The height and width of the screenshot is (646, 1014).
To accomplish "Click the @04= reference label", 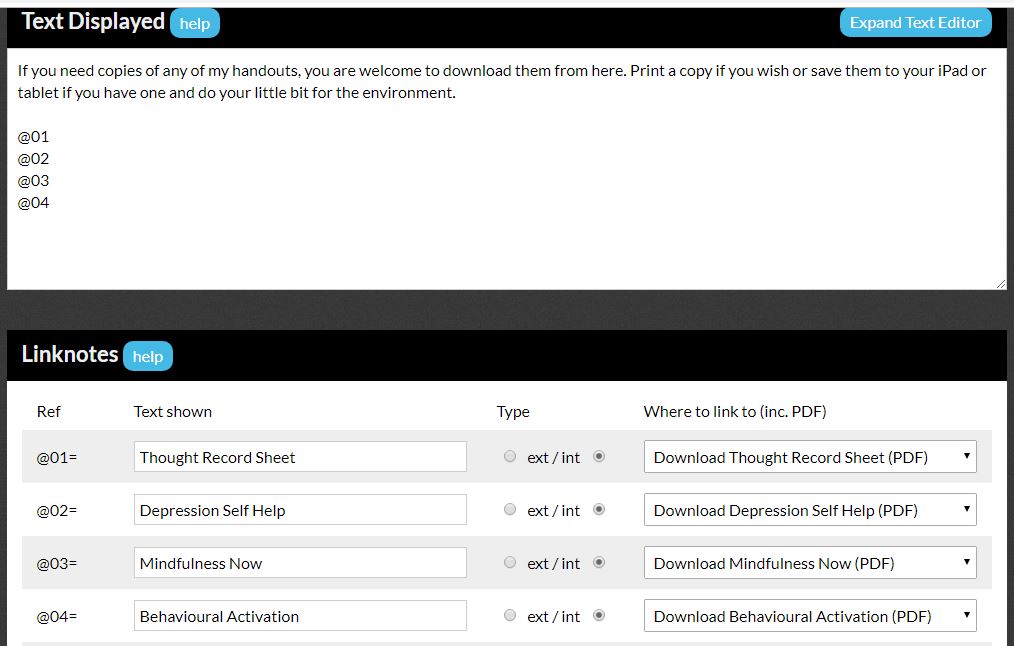I will coord(56,617).
